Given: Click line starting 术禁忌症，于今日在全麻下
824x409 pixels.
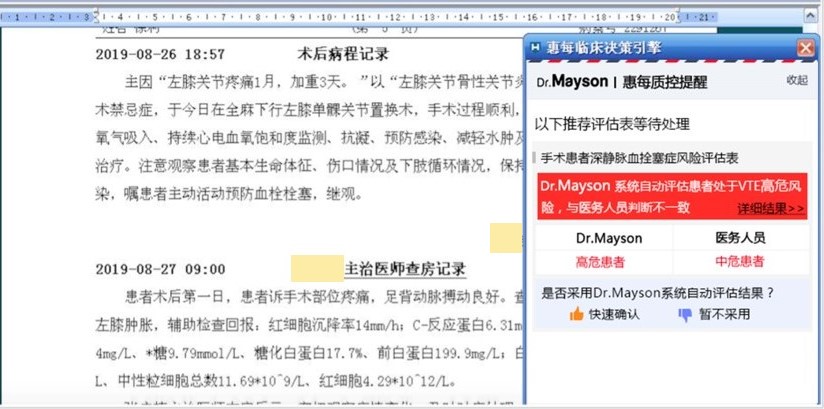Looking at the screenshot, I should (309, 110).
